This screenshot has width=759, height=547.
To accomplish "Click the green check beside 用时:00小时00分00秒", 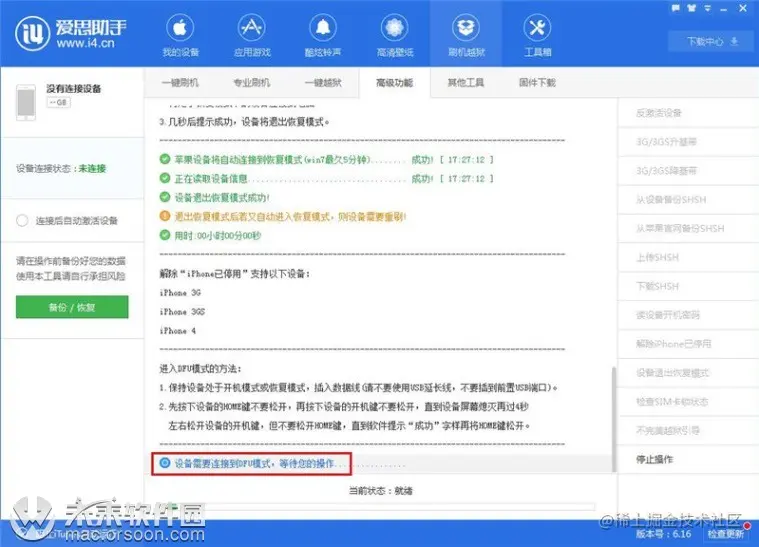I will tap(165, 235).
